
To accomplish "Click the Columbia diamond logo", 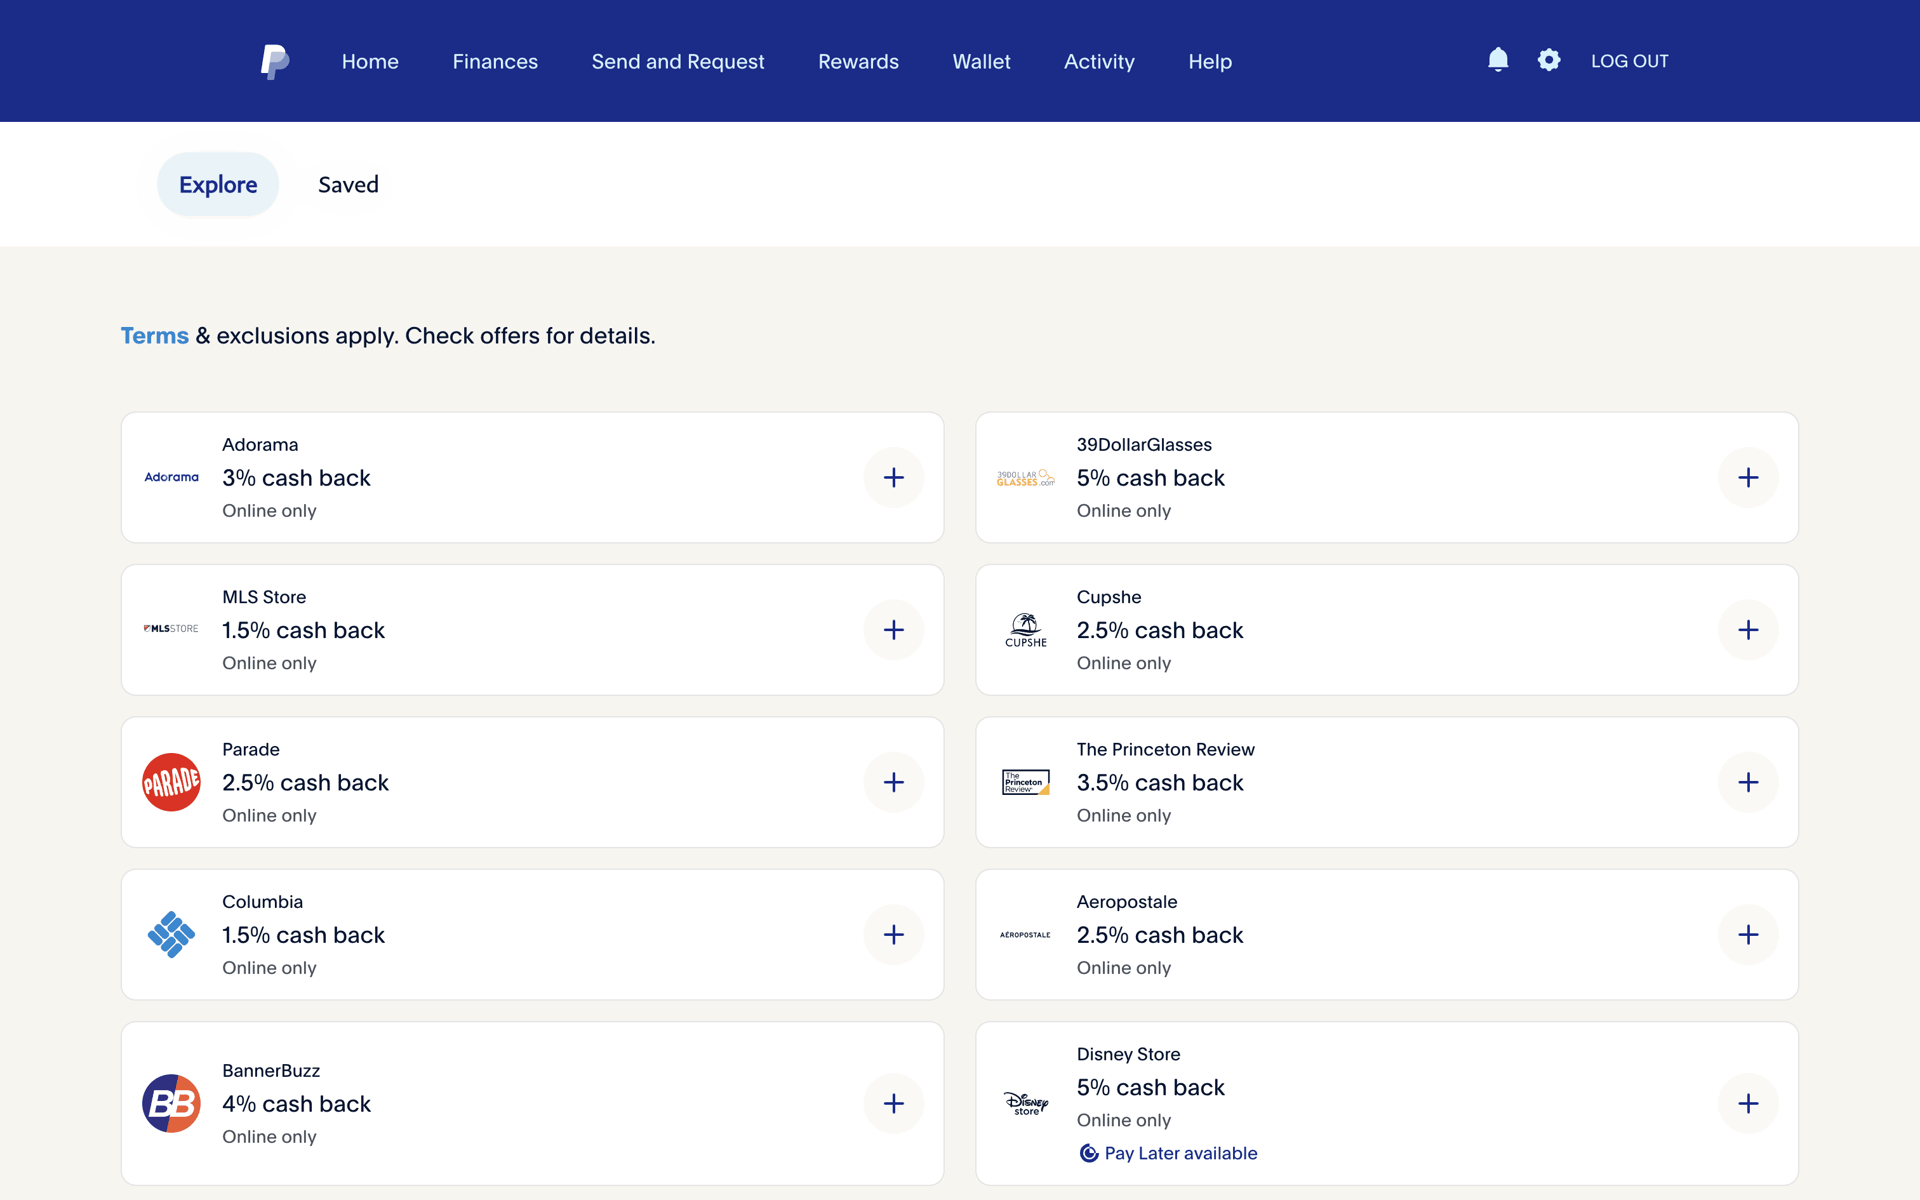I will point(171,935).
